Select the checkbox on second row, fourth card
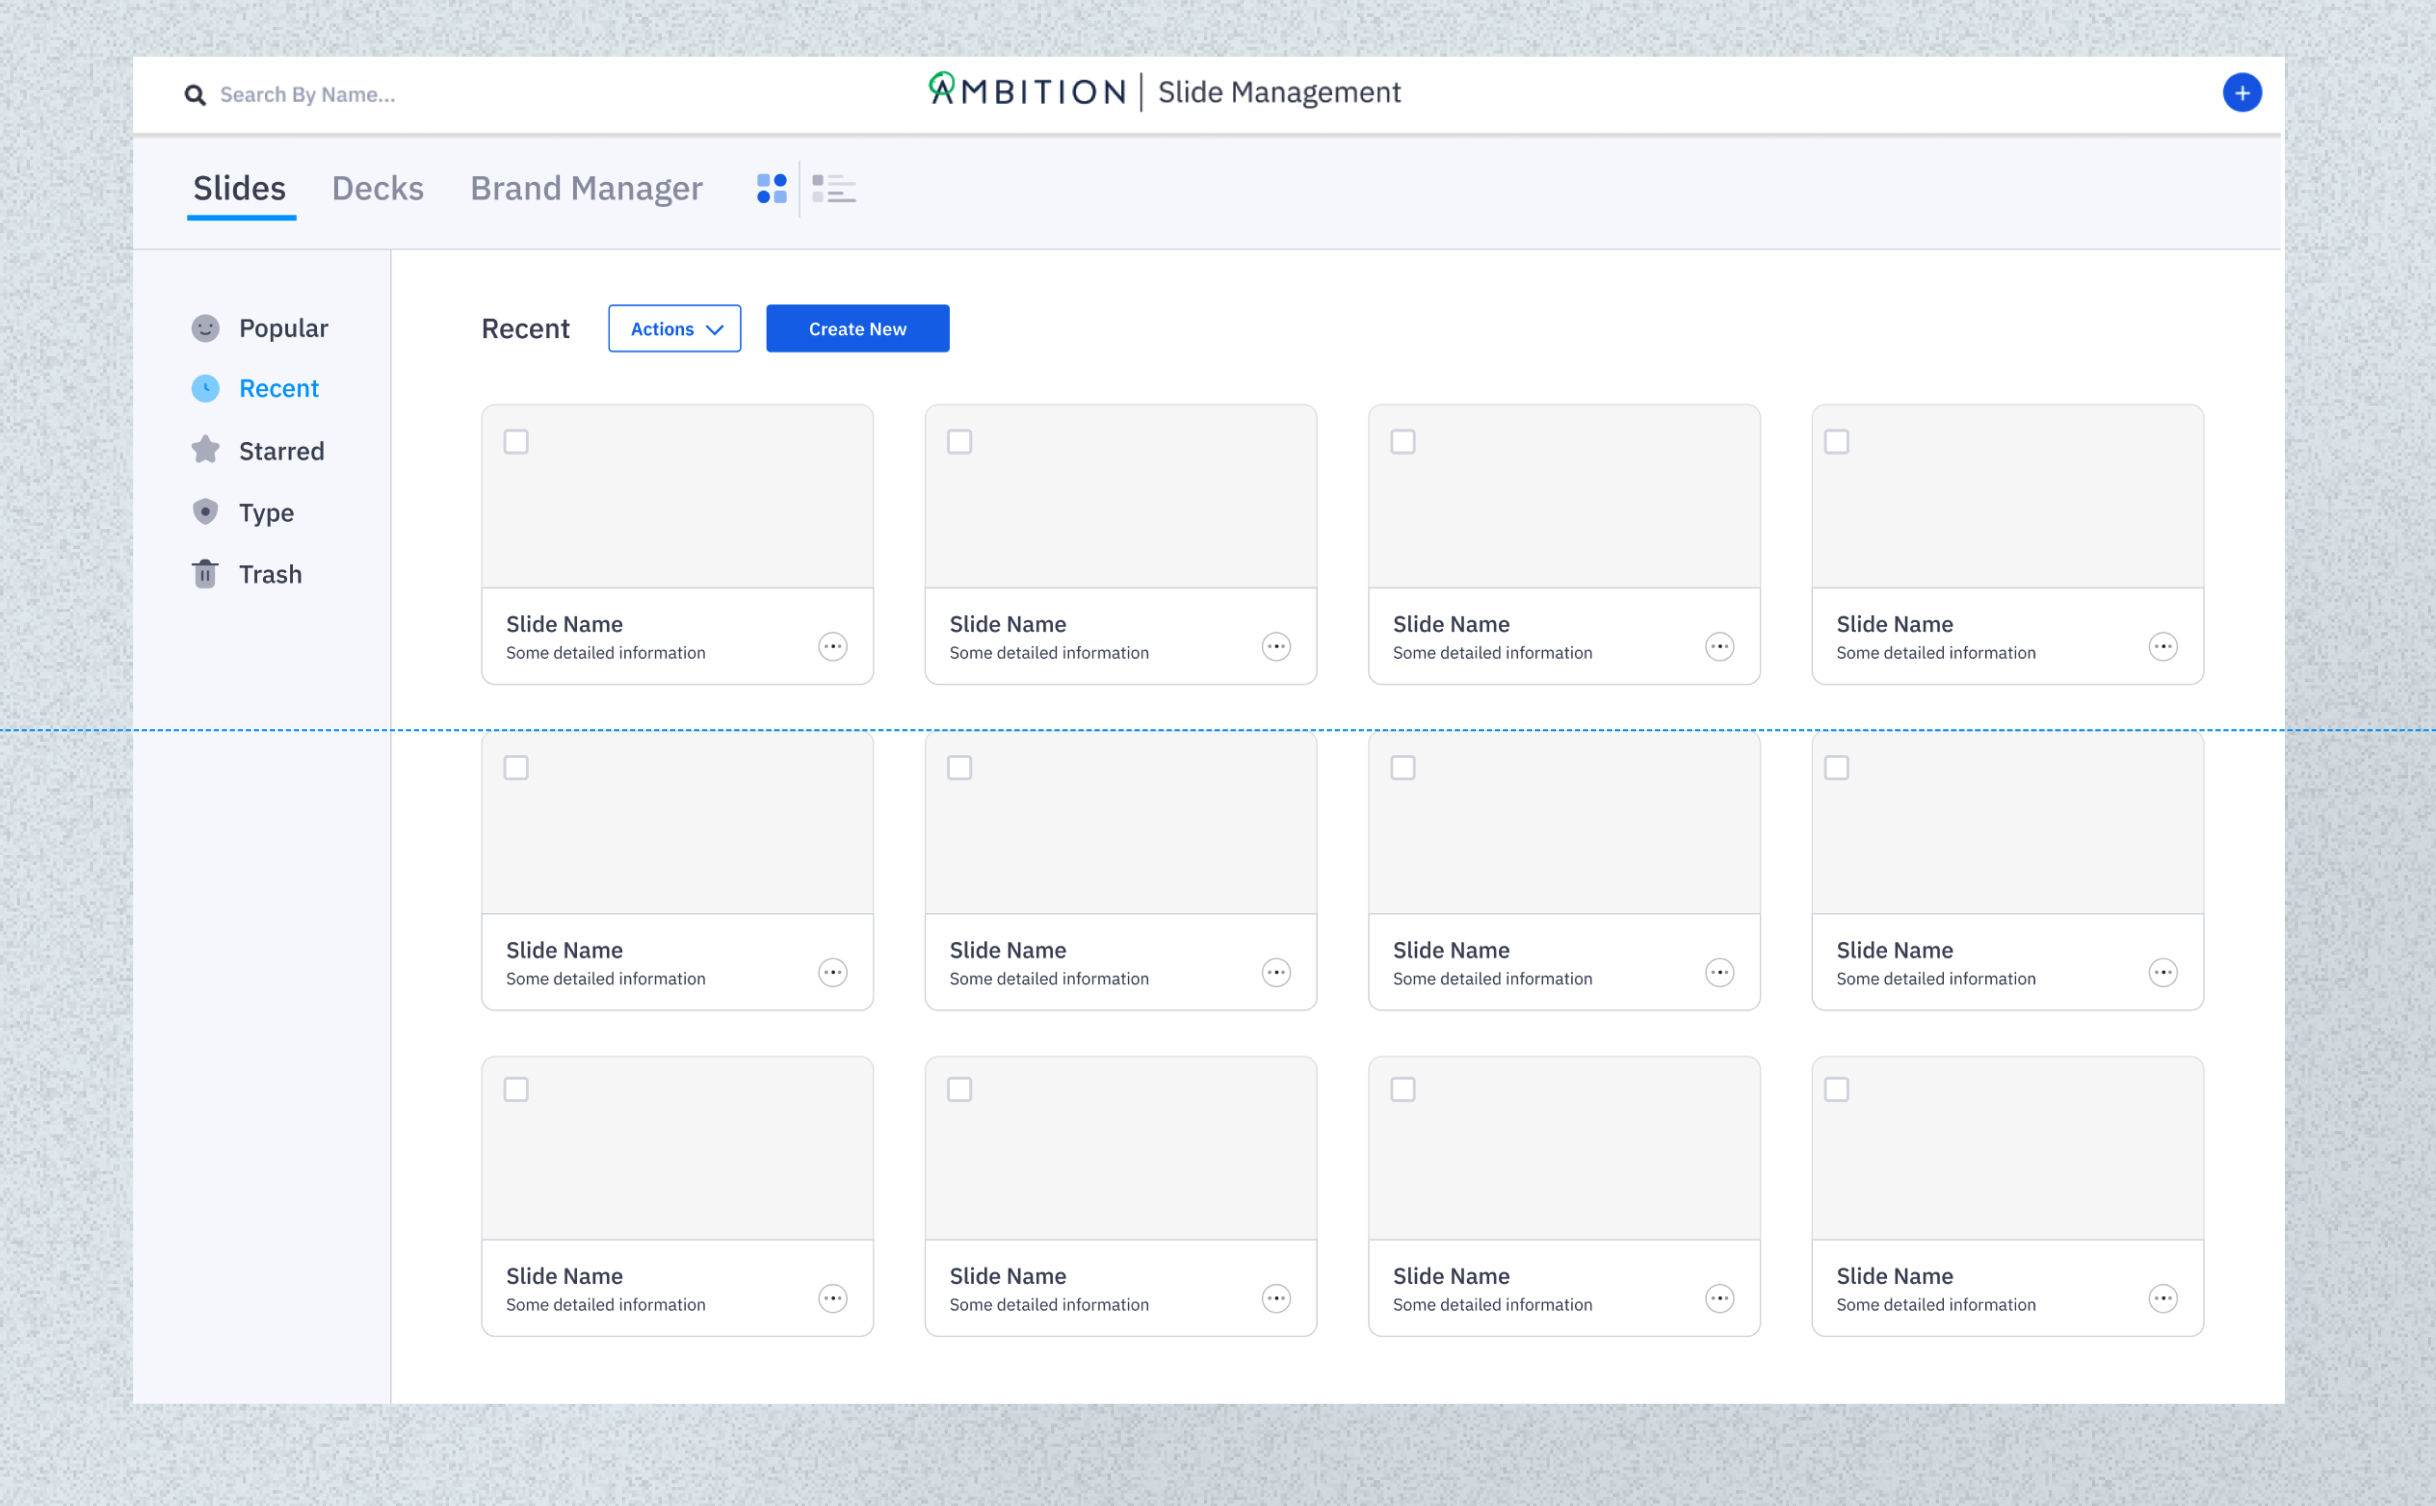This screenshot has height=1506, width=2436. [1837, 768]
